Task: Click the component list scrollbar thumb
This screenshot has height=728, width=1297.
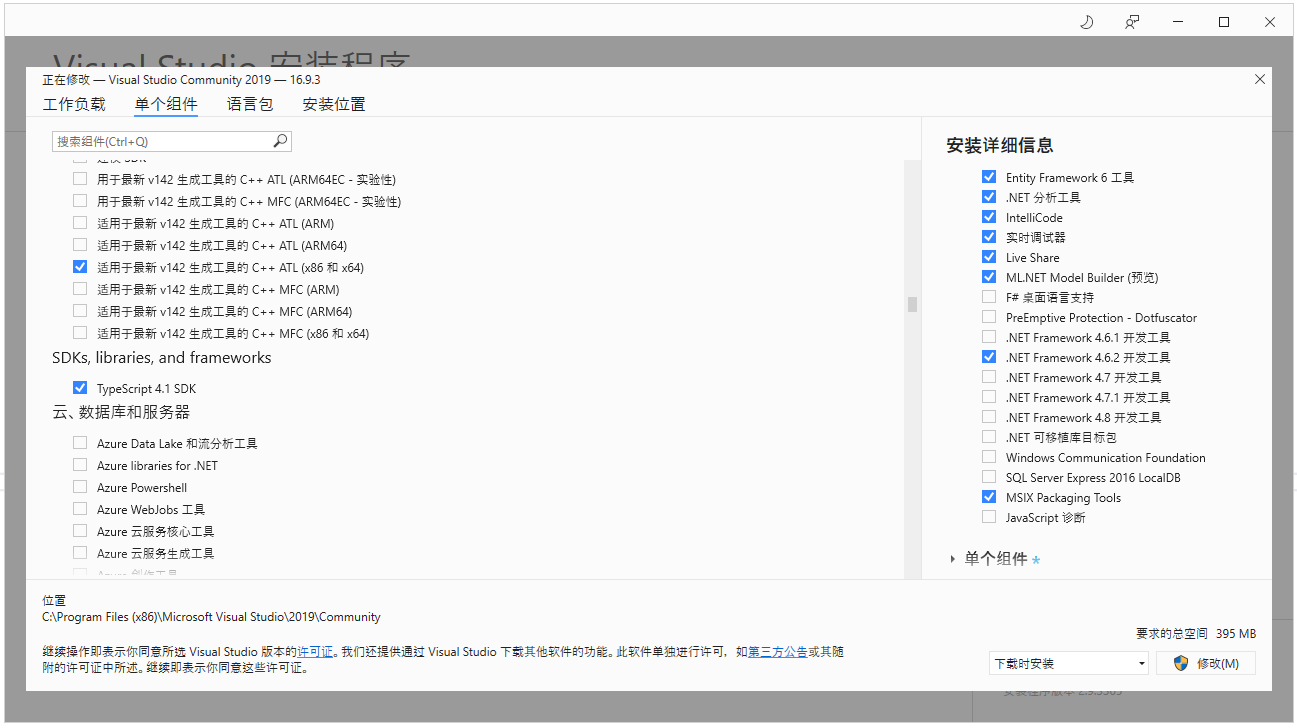Action: 912,304
